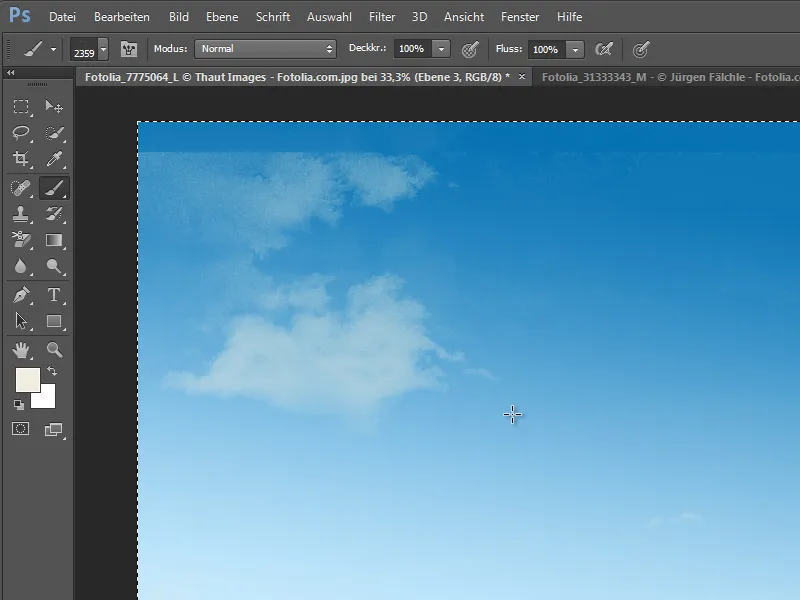
Task: Close the Fotolia_7775064_L document tab
Action: coord(521,77)
